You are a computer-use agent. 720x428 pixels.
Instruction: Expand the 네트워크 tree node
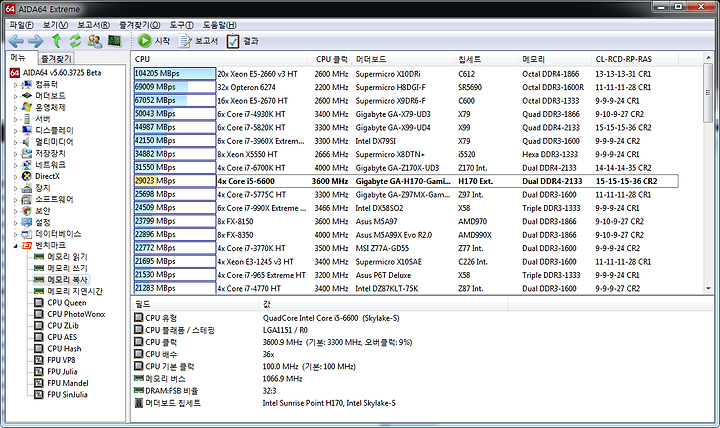click(15, 165)
